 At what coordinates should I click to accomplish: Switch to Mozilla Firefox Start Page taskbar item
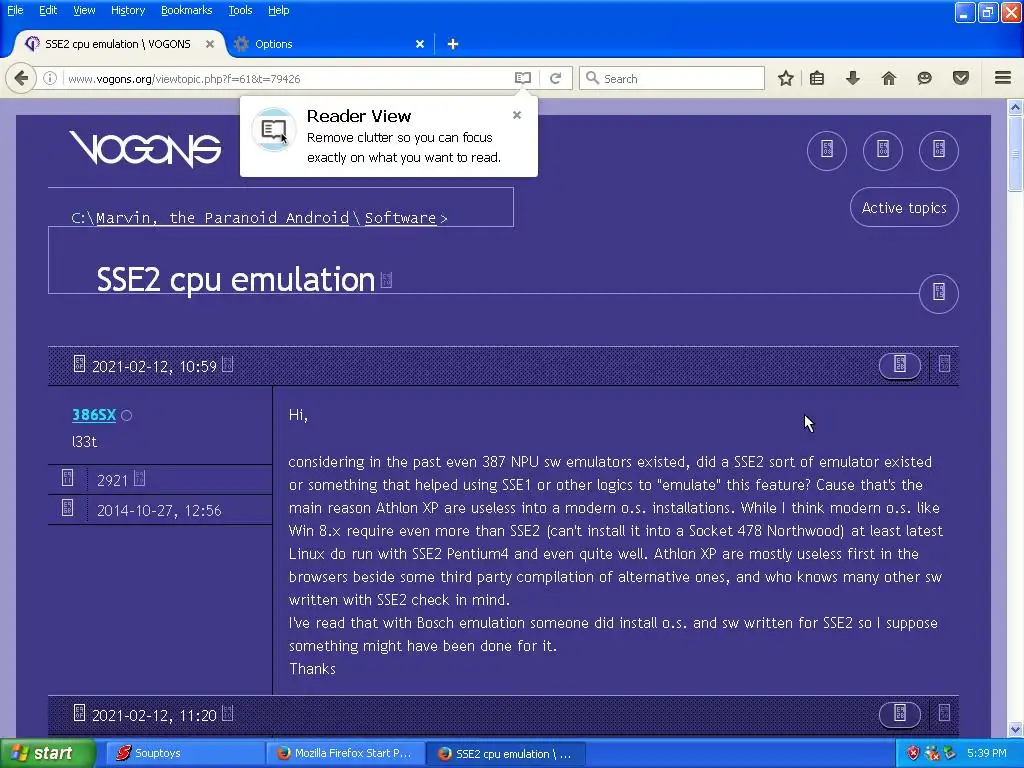[345, 753]
